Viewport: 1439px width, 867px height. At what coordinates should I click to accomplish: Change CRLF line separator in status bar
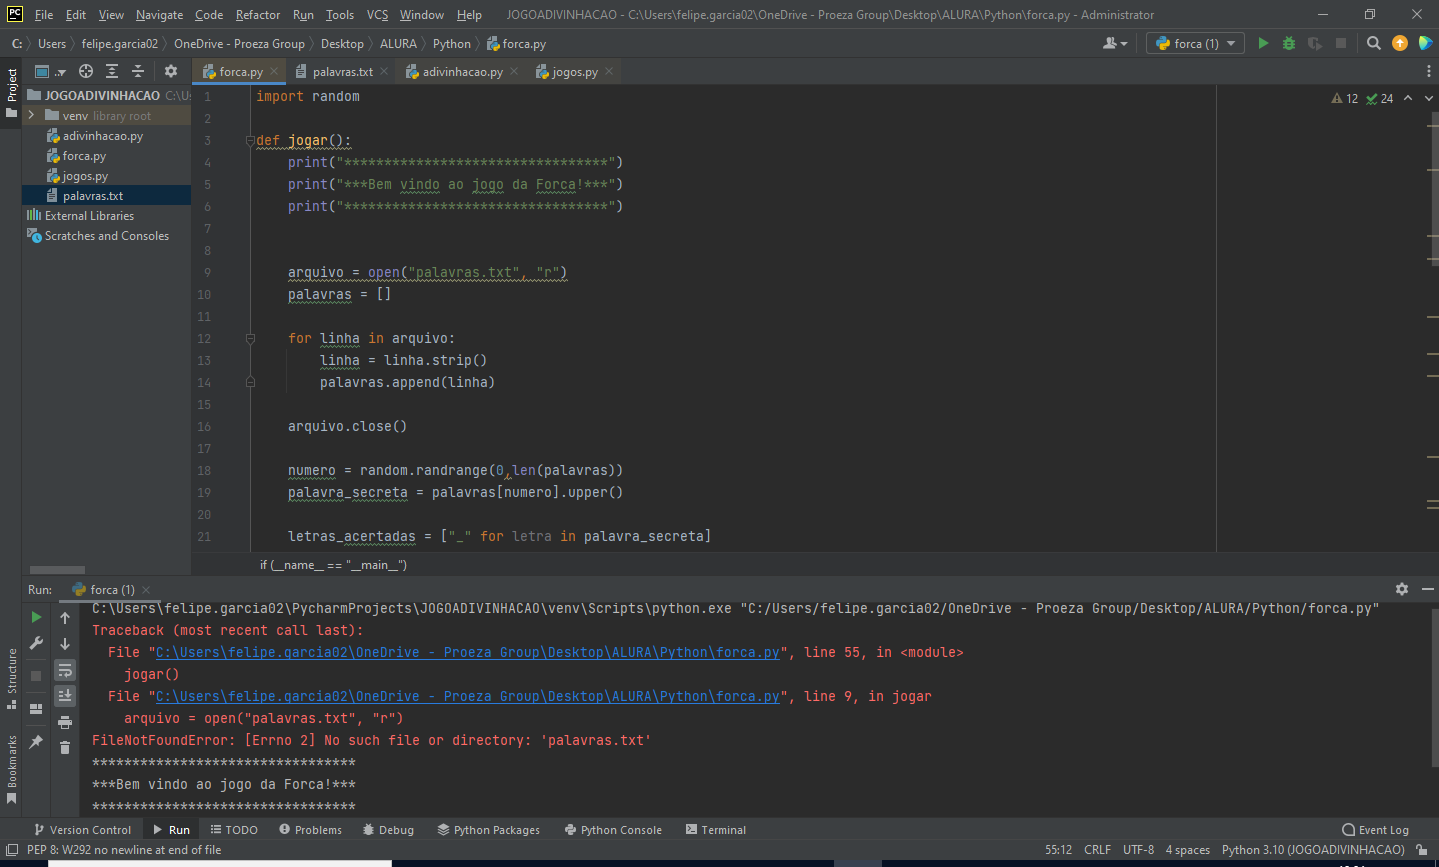point(1097,850)
